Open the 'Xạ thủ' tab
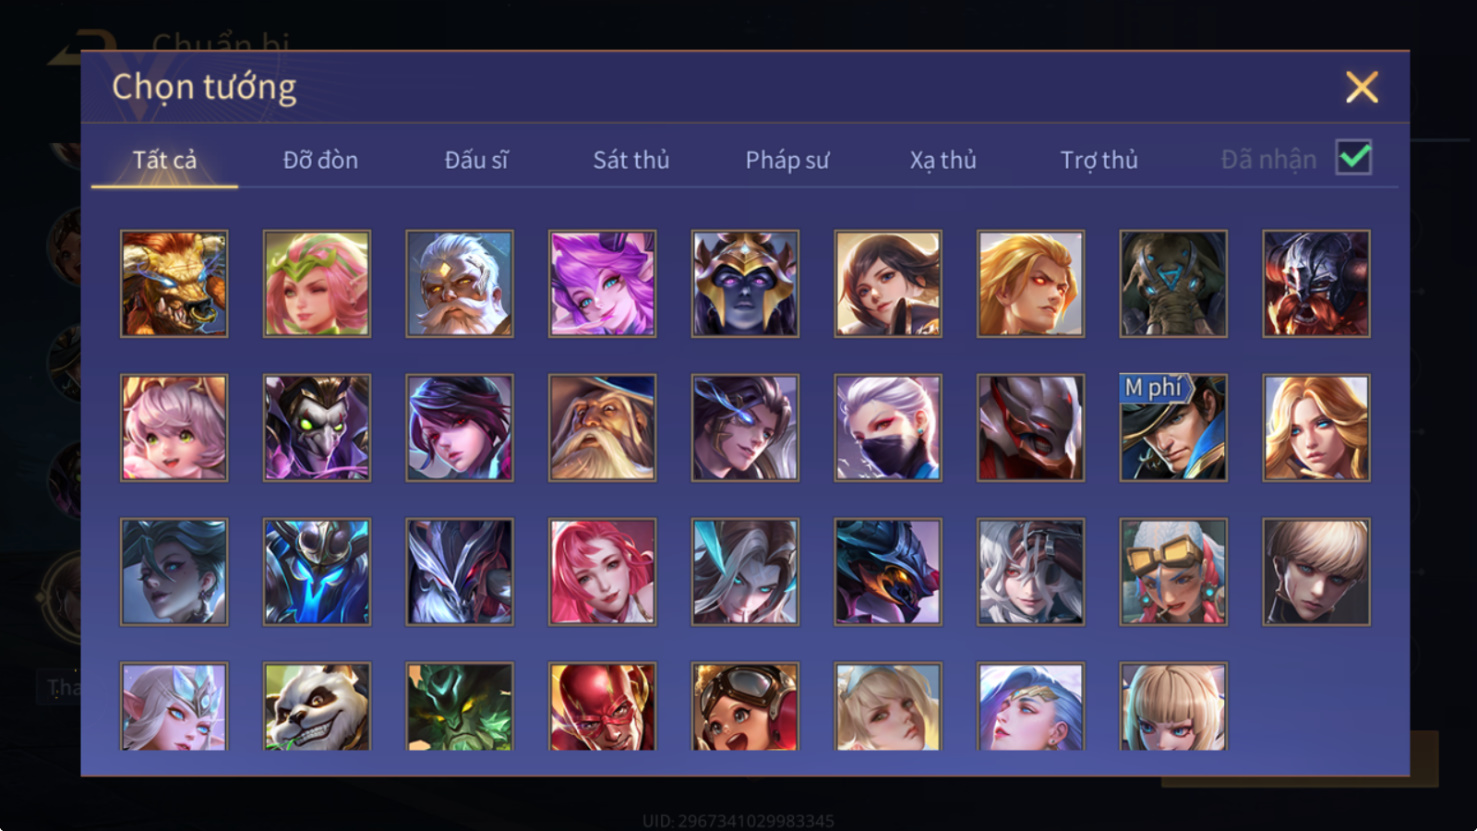 pos(943,160)
